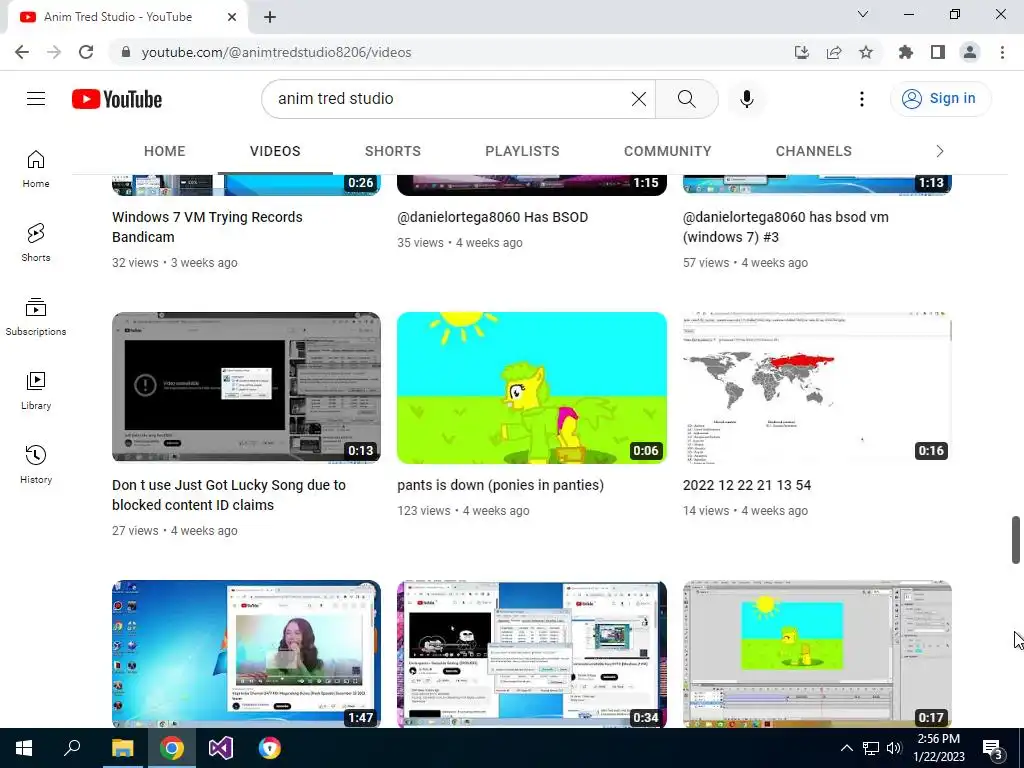Go to Home in the sidebar

[36, 168]
